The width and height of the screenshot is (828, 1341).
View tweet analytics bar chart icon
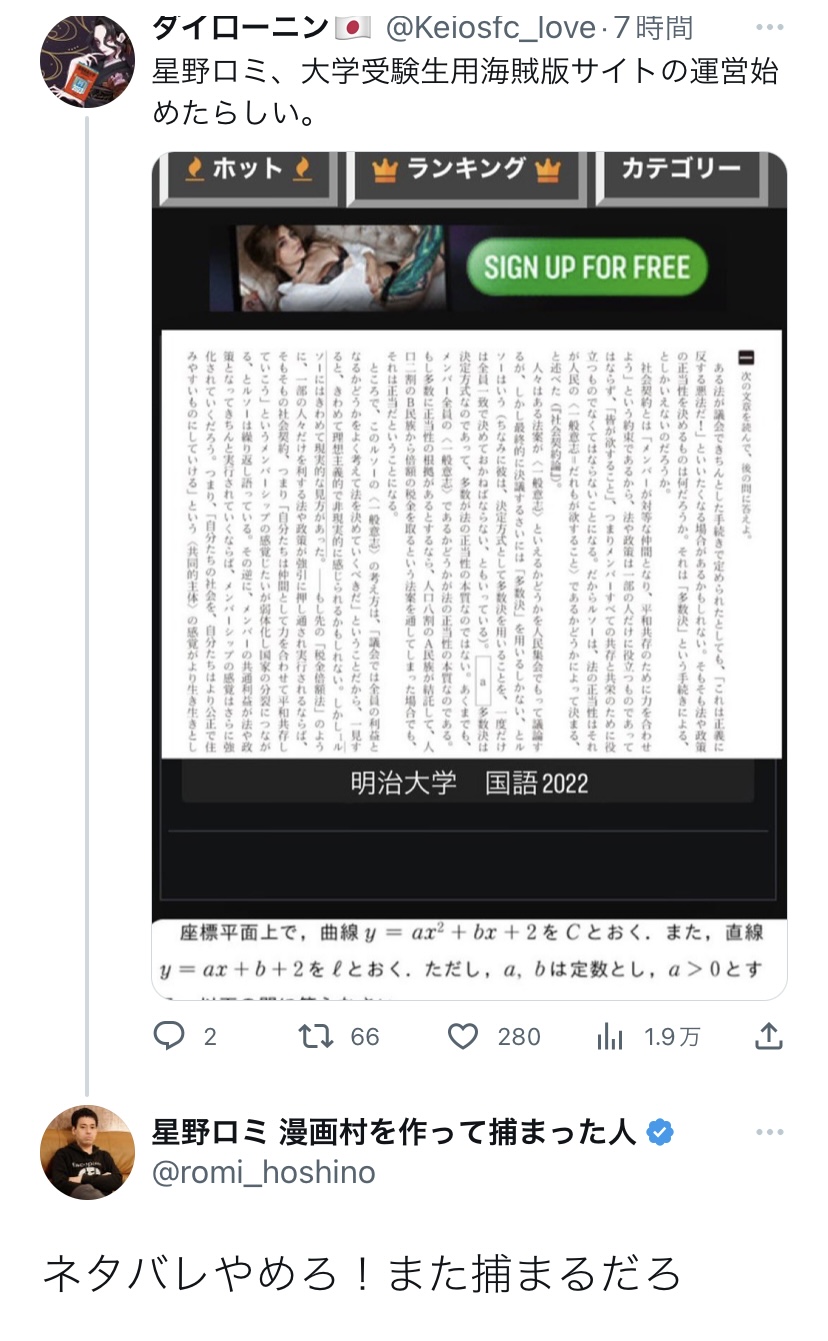point(609,1036)
